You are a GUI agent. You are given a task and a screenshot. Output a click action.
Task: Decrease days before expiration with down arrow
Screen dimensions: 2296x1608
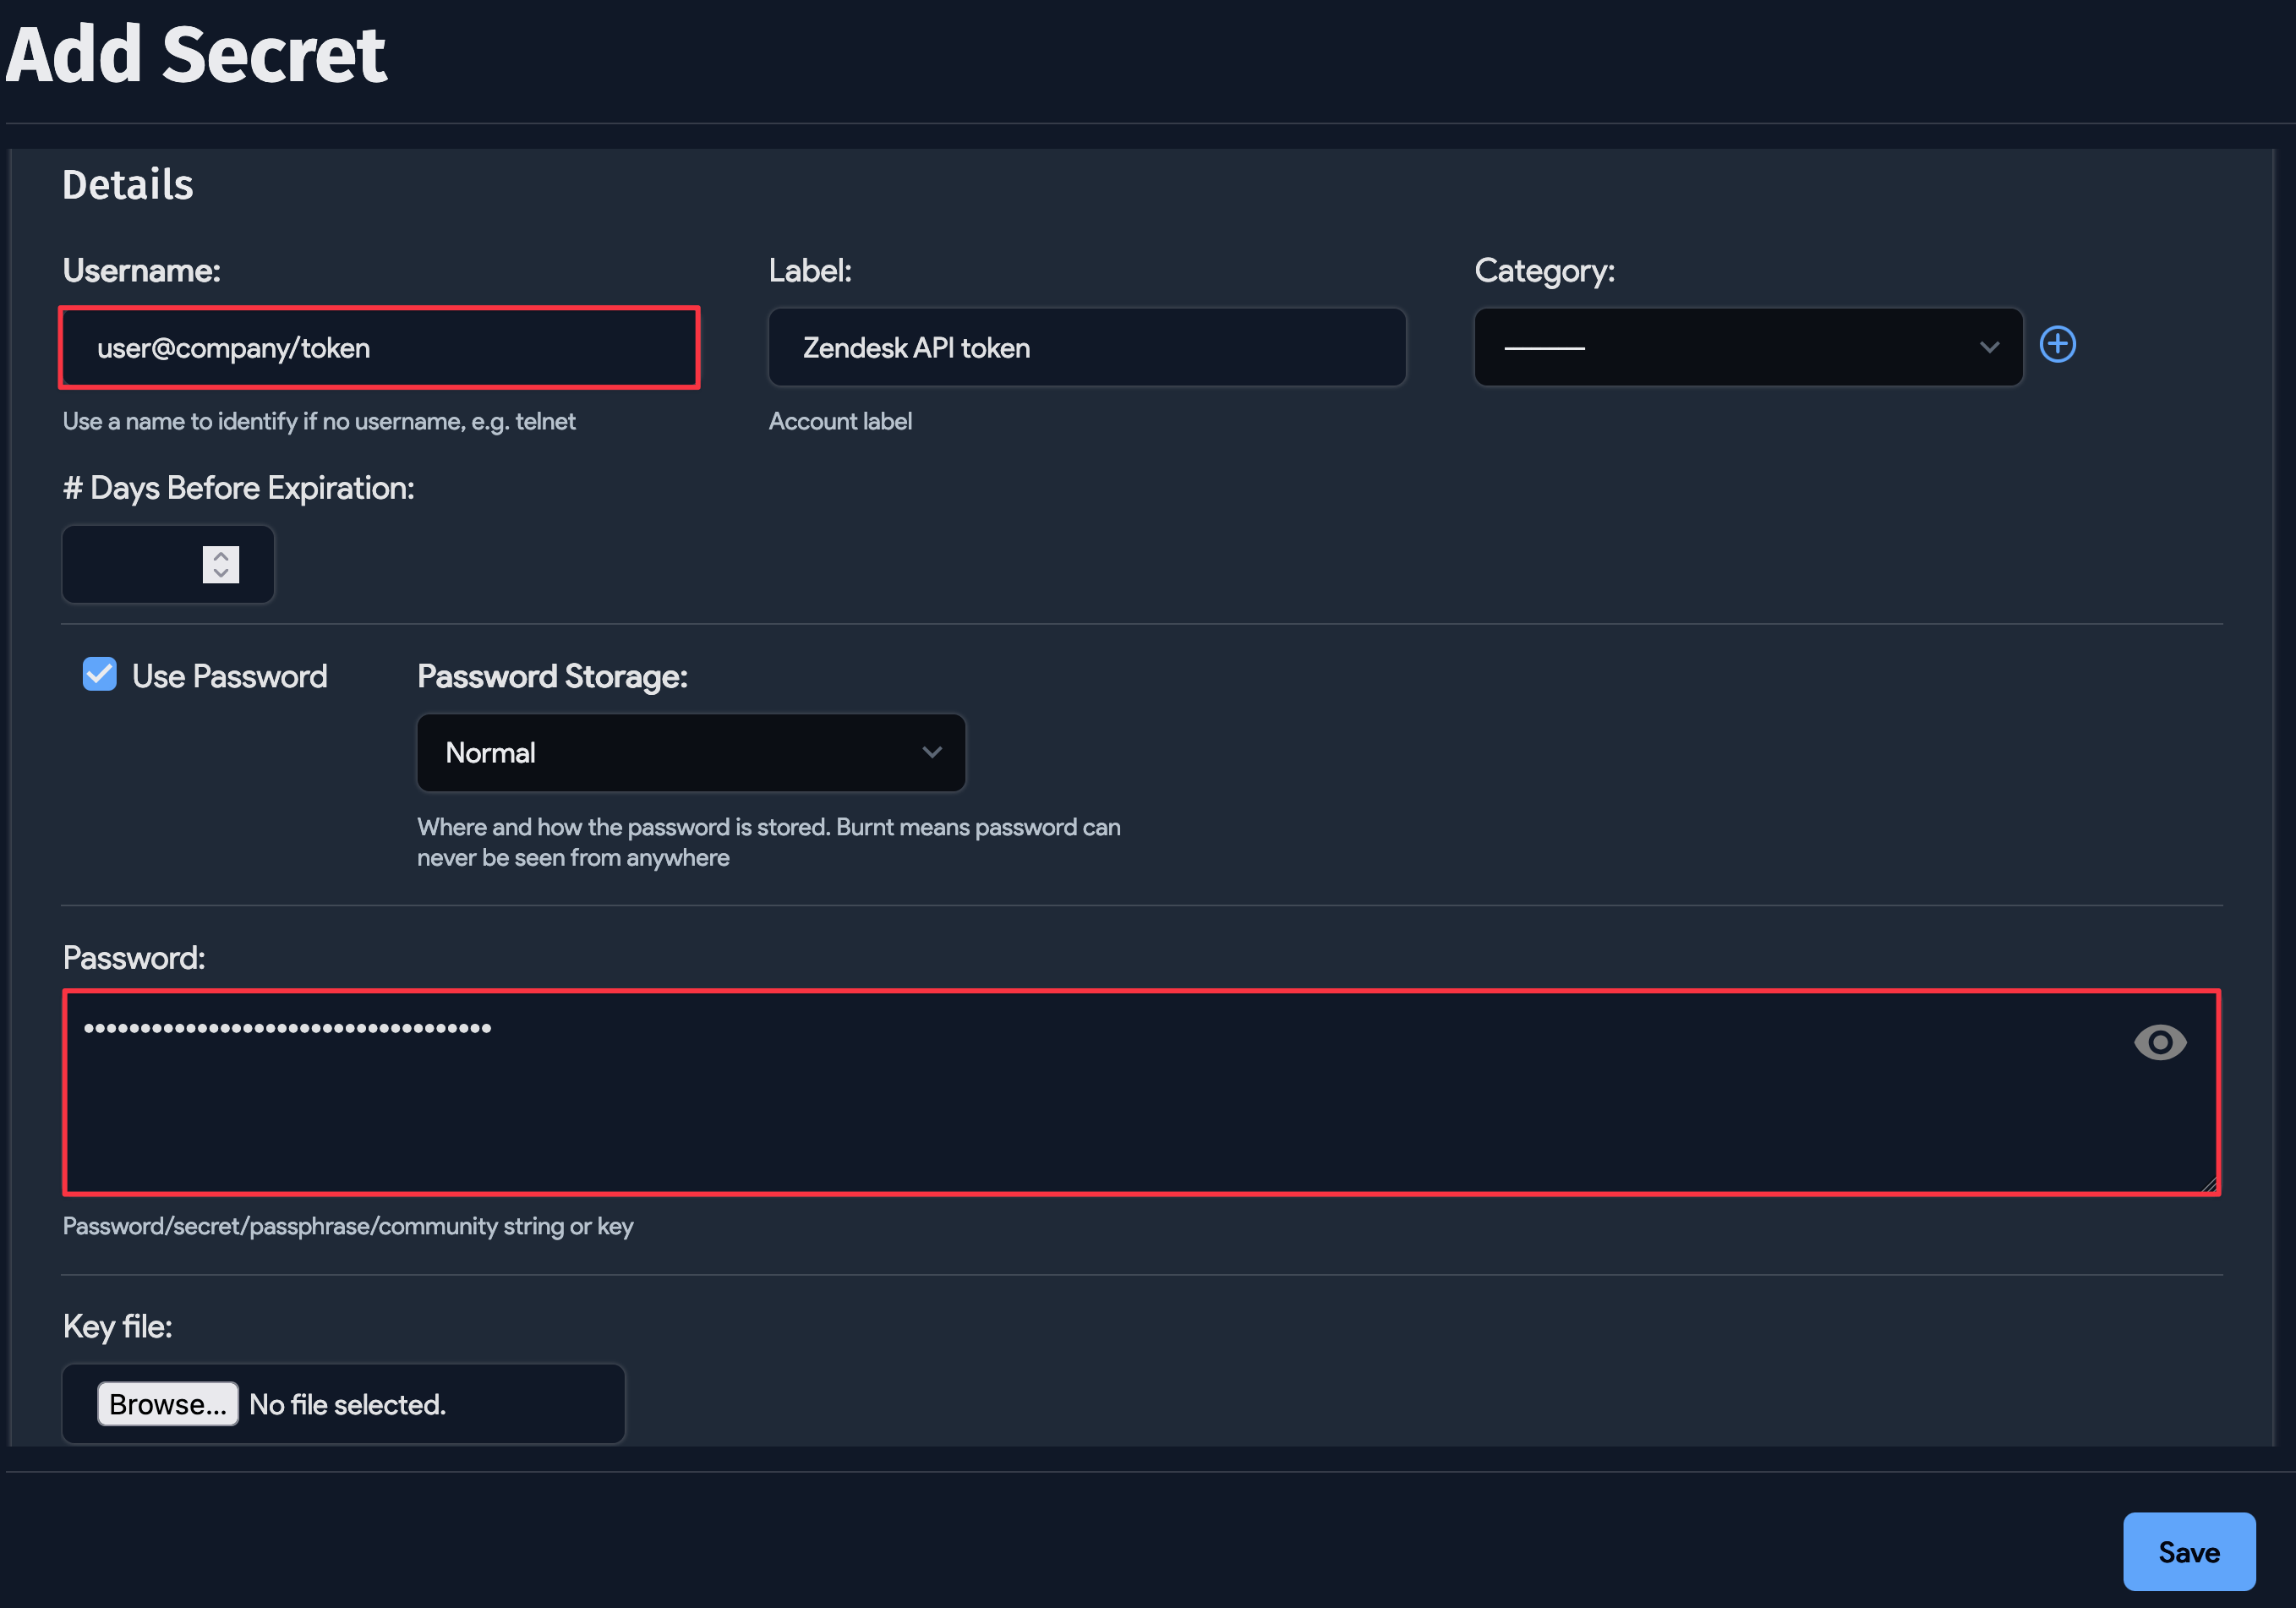(221, 573)
